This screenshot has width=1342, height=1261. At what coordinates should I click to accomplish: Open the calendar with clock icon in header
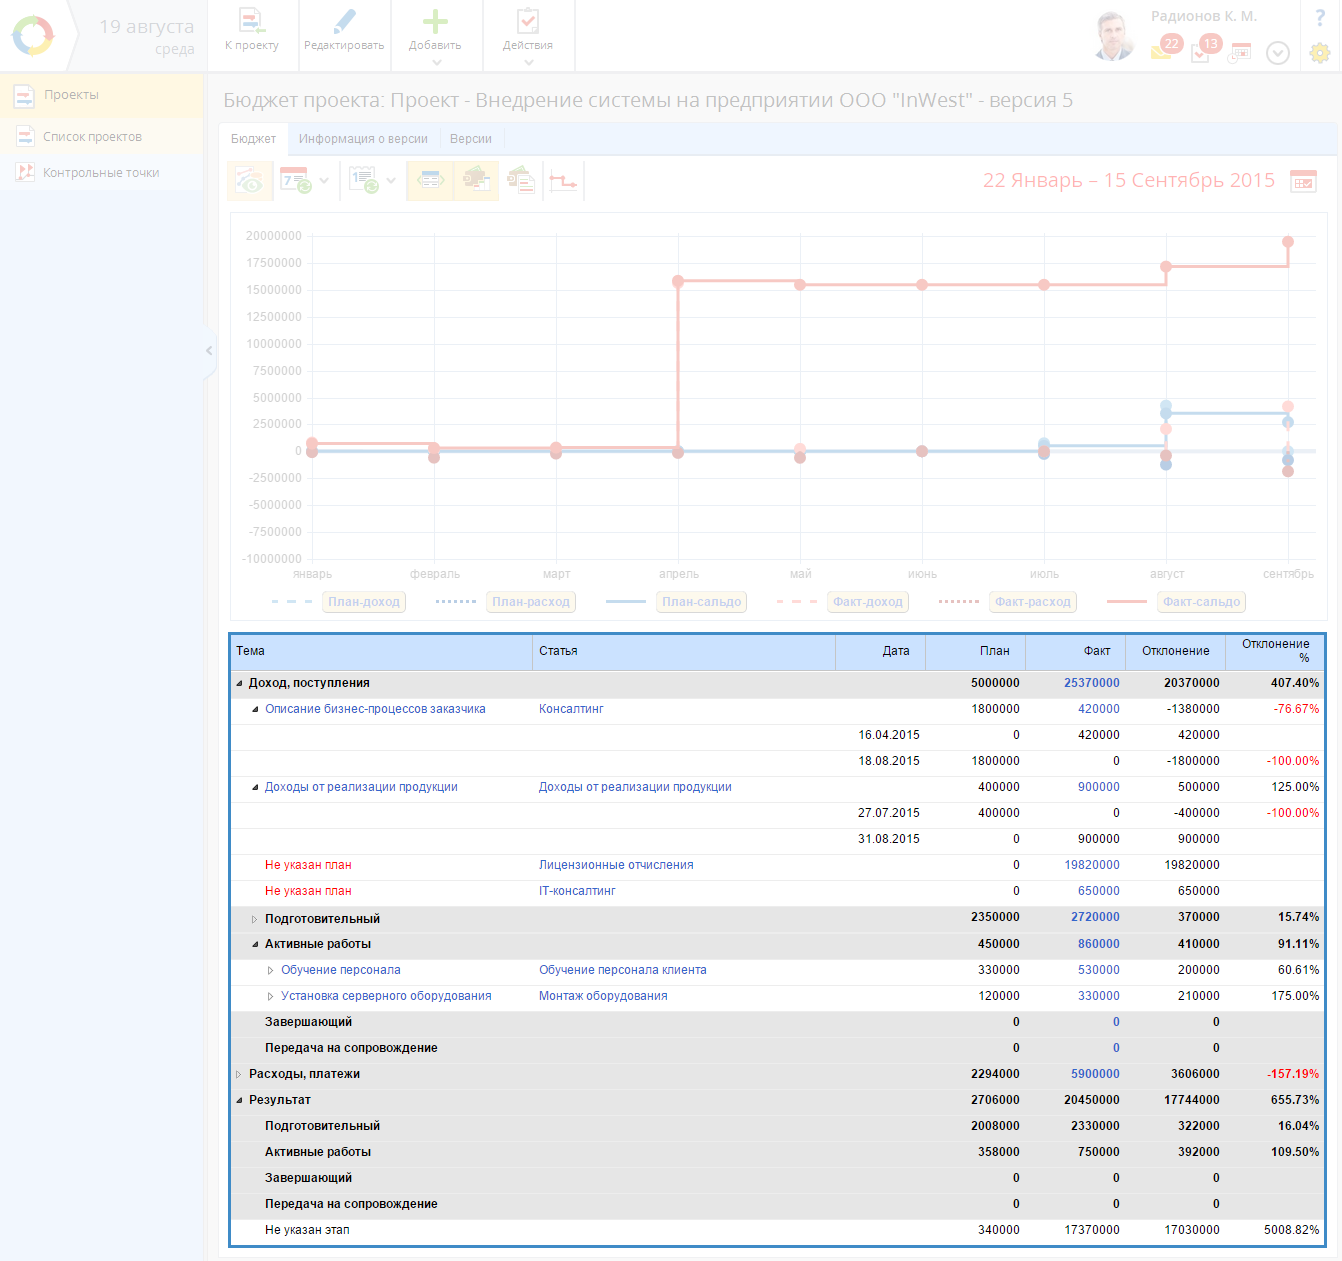[1240, 52]
